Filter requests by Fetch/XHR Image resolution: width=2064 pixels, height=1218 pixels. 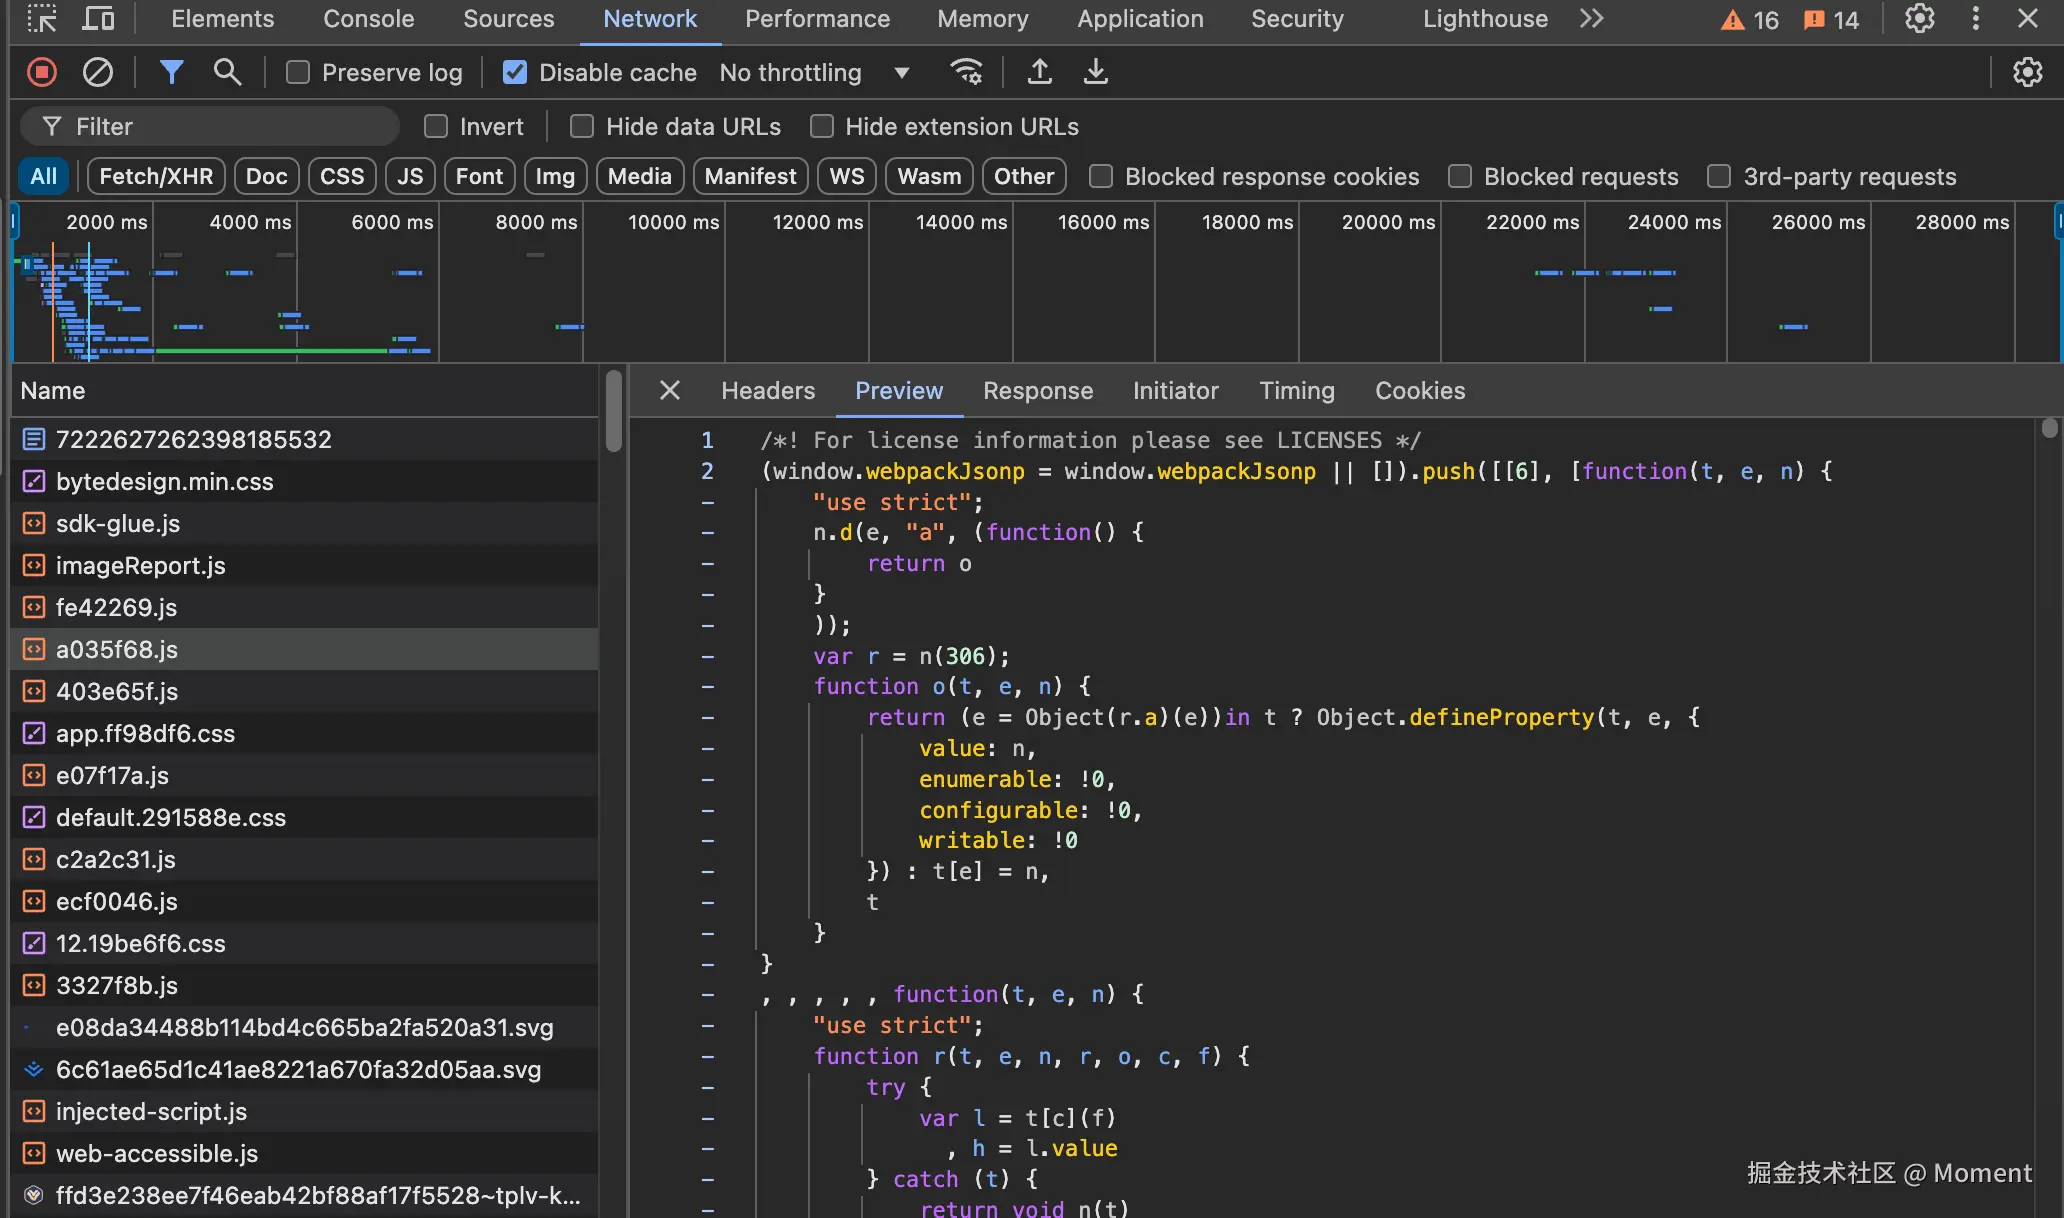click(156, 176)
